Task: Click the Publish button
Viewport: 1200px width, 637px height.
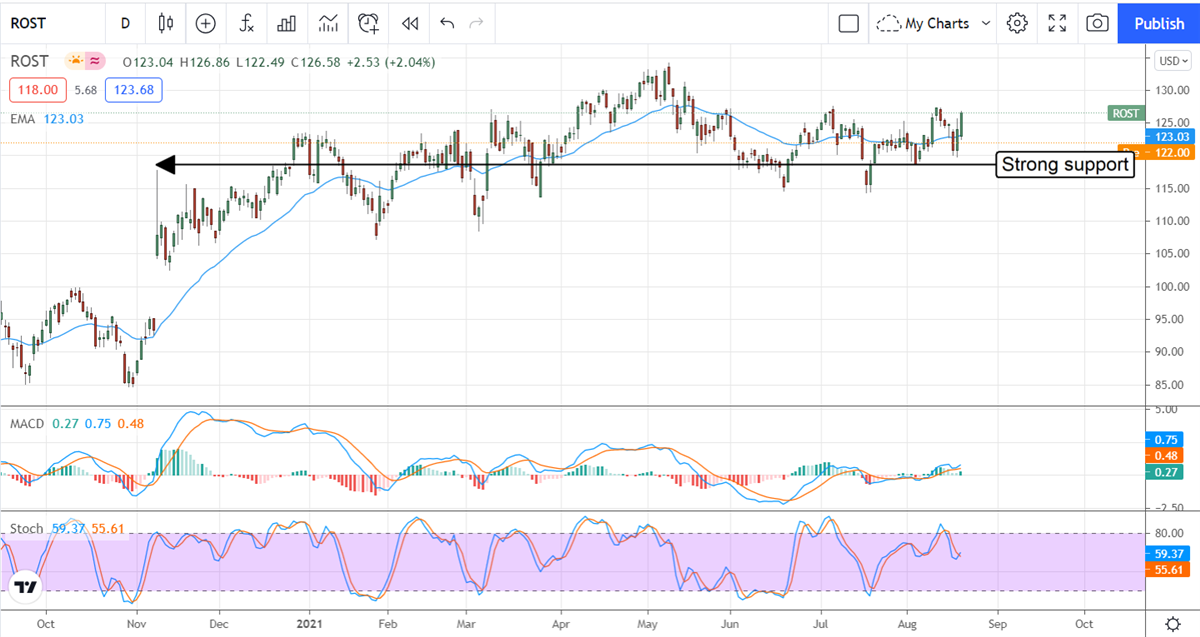Action: point(1159,23)
